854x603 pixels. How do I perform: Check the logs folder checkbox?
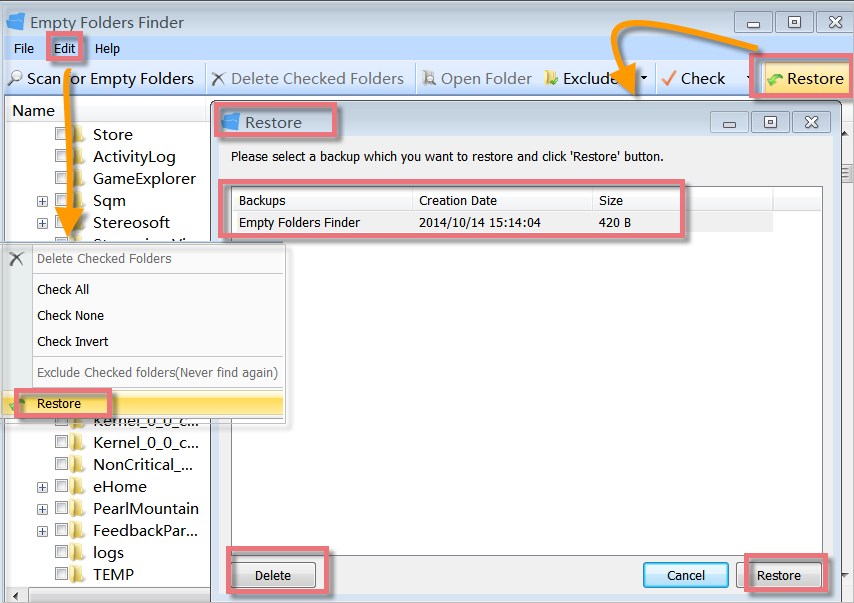(x=61, y=553)
